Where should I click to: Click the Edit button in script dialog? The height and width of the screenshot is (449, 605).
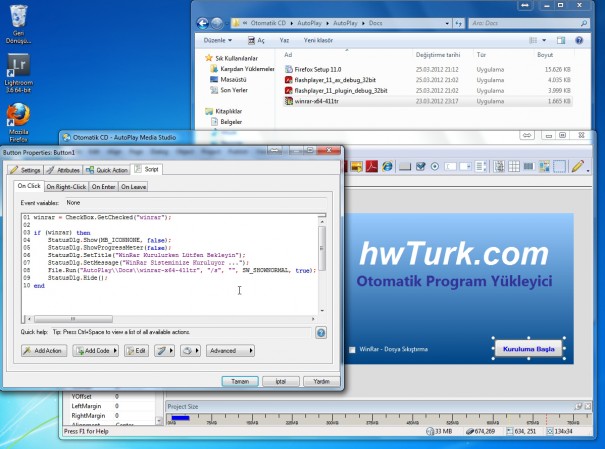click(x=137, y=351)
